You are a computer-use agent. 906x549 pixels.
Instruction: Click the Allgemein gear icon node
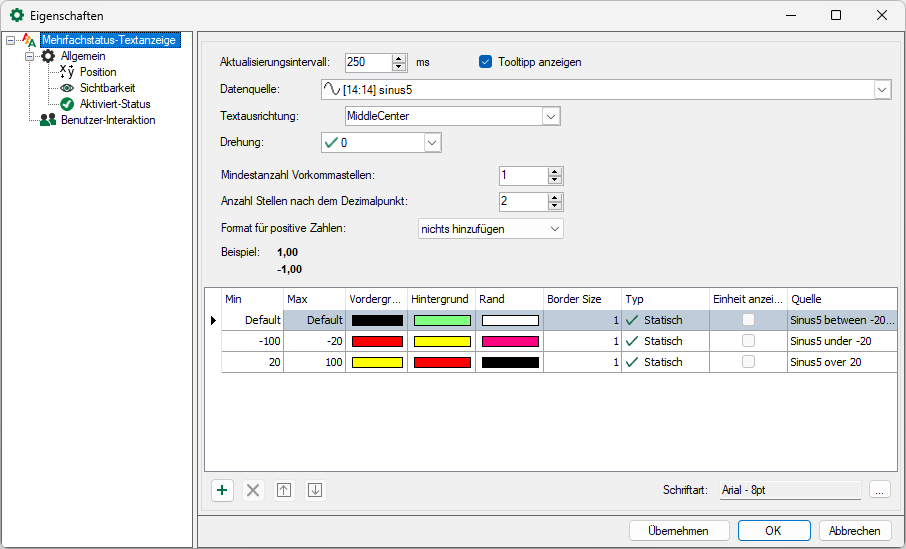click(x=48, y=56)
